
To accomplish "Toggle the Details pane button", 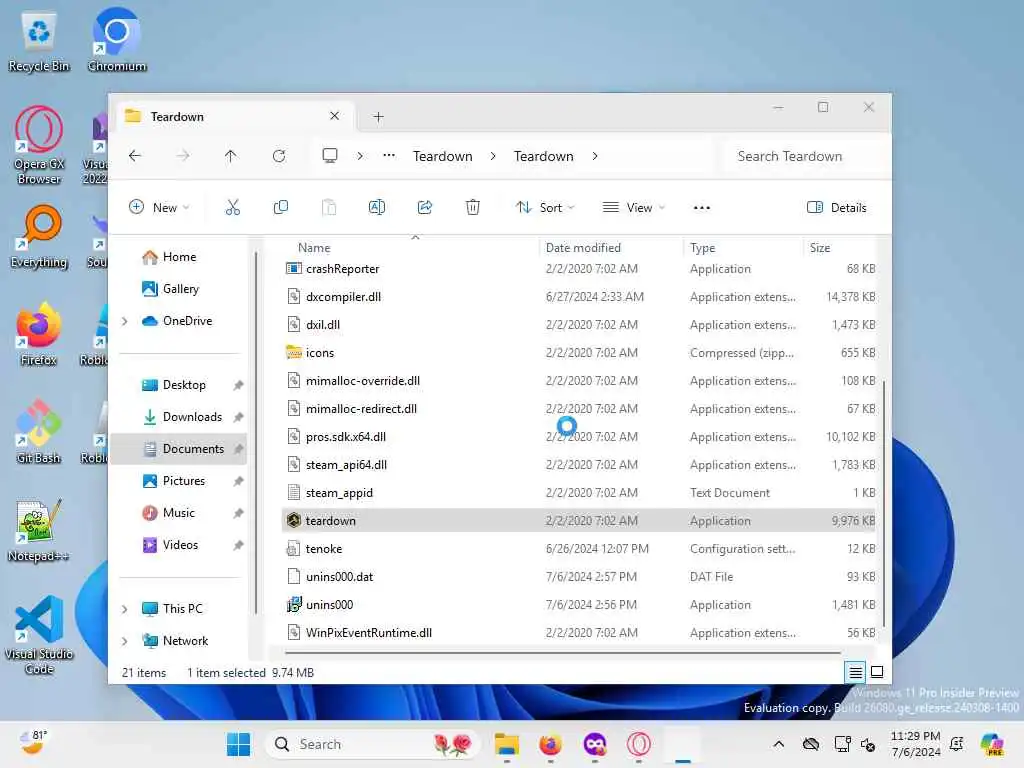I will (x=837, y=208).
